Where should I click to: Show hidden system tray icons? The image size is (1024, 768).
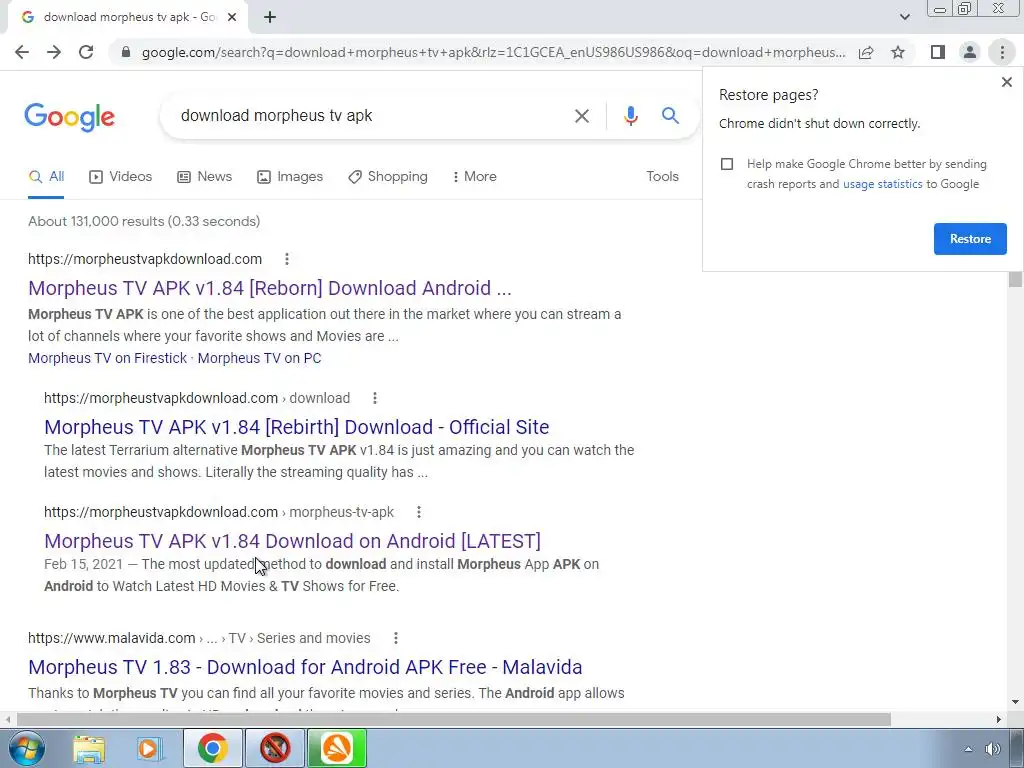[968, 749]
